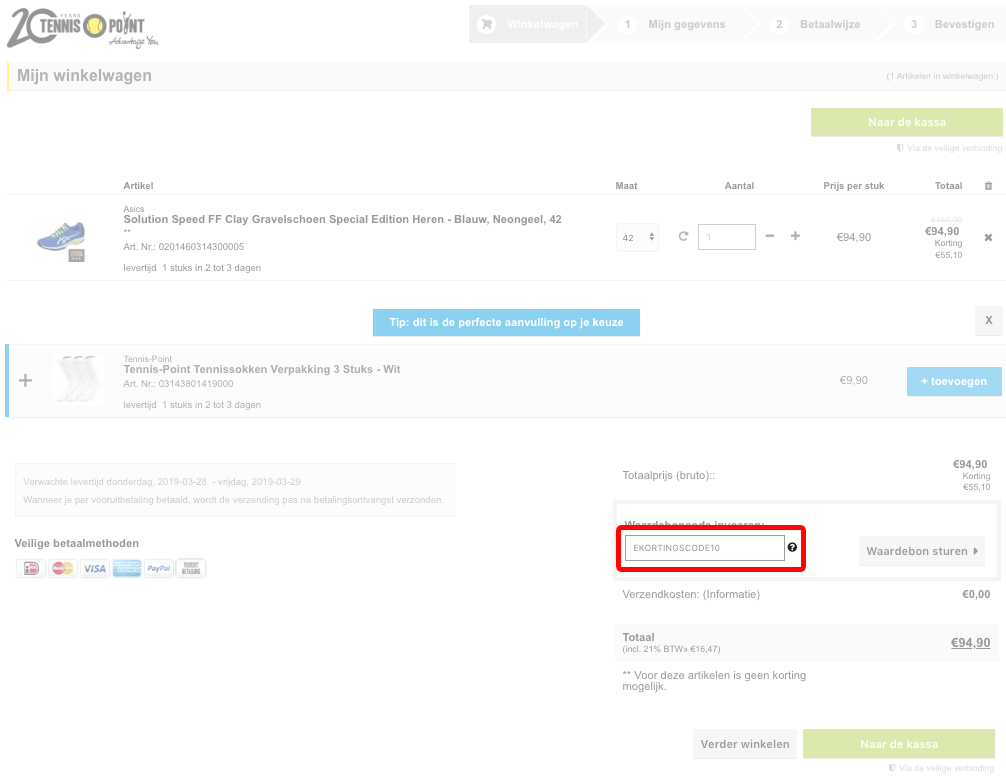This screenshot has height=778, width=1006.
Task: Open Solution Speed FF Clay product link
Action: tap(343, 219)
